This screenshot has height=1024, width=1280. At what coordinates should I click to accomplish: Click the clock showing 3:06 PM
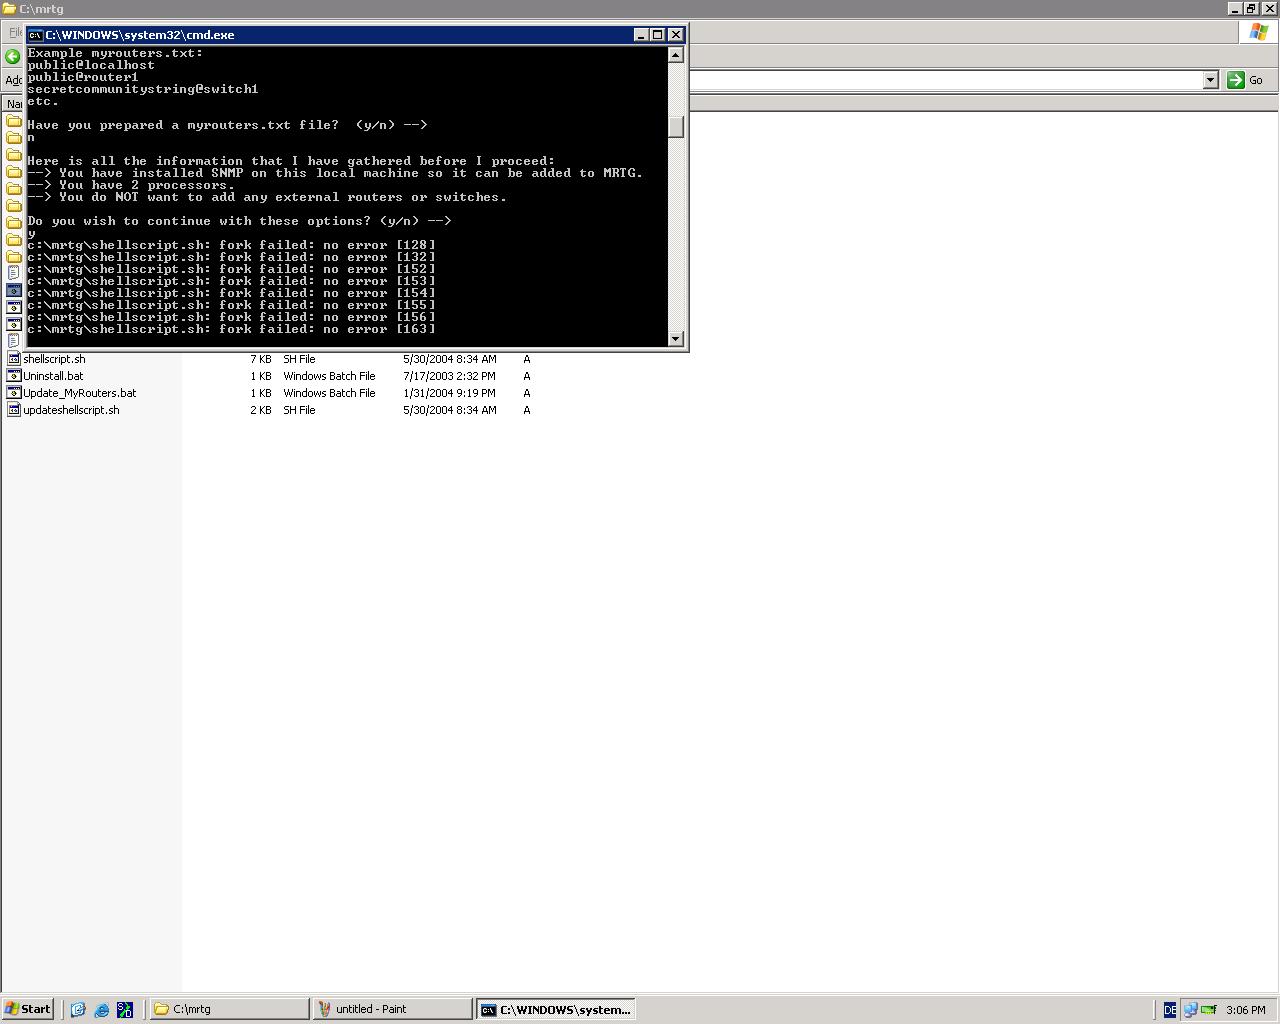tap(1245, 1010)
